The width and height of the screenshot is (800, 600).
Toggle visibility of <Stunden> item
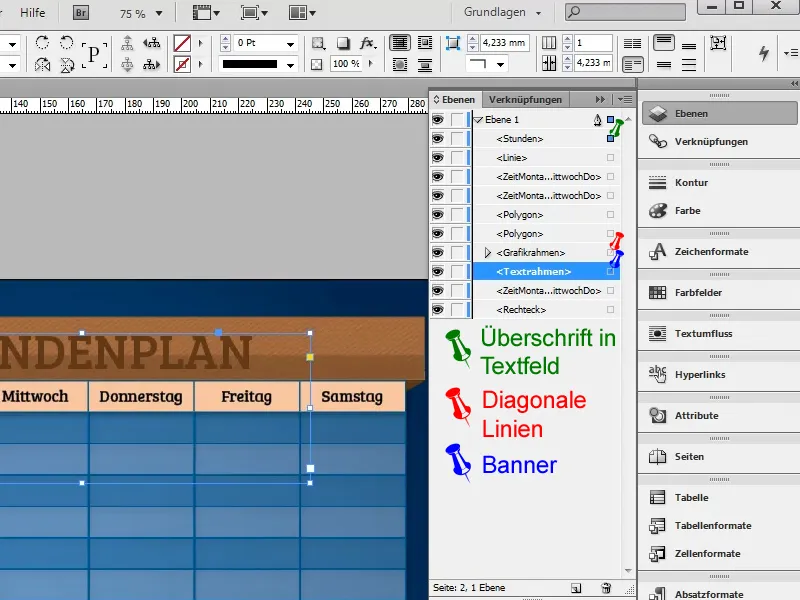[x=438, y=139]
